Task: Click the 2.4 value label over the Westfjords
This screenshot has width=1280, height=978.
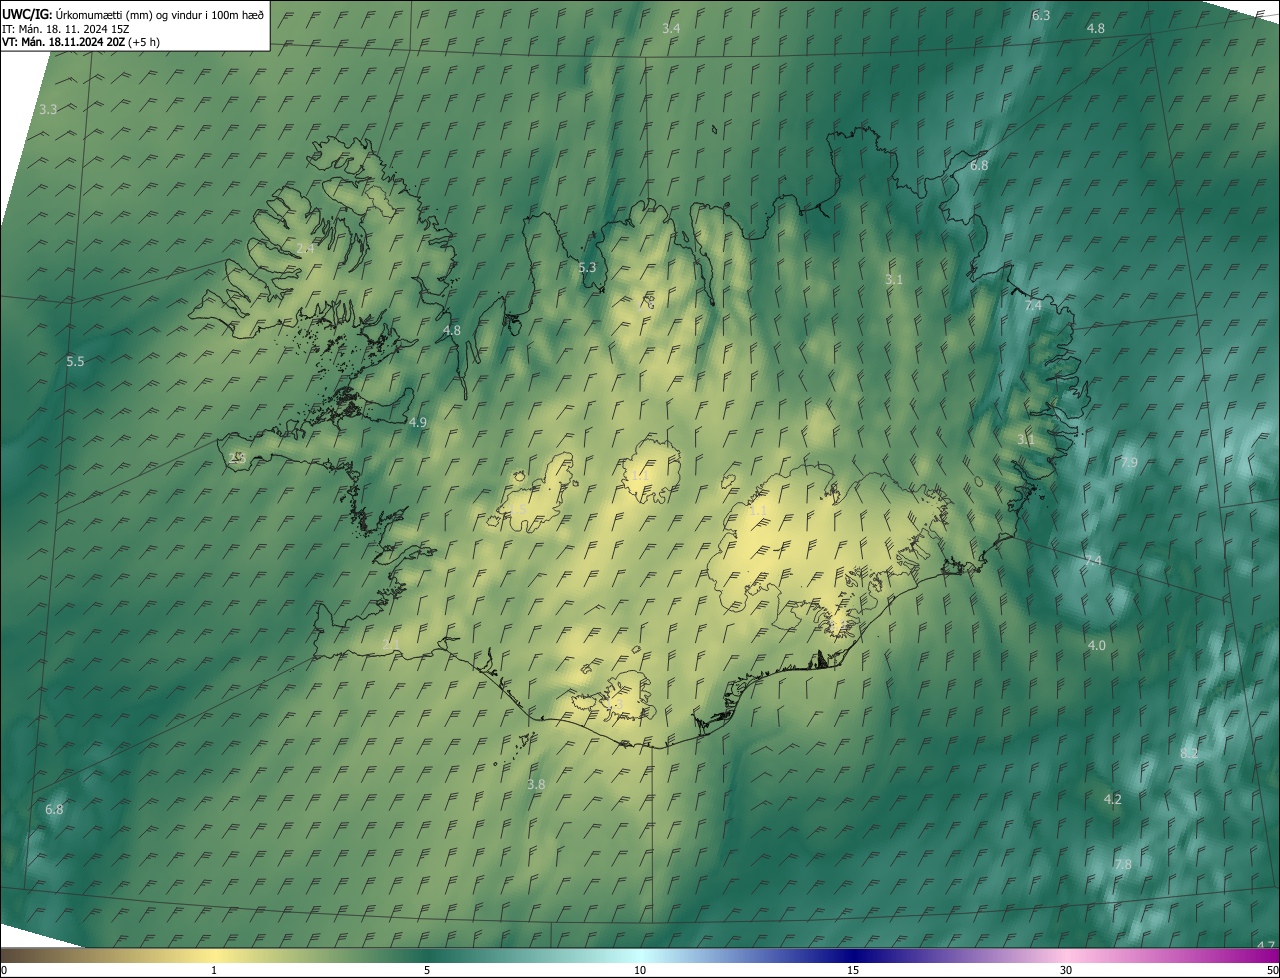Action: click(305, 249)
